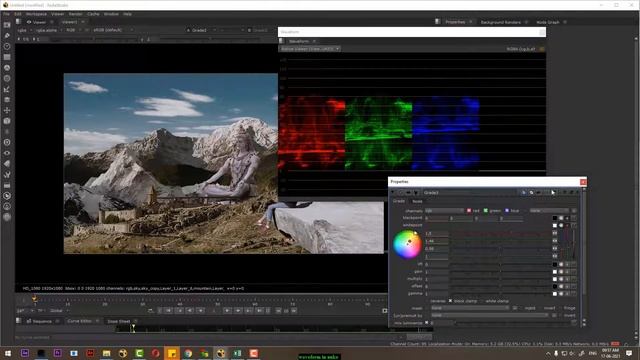Open the rgba.alpha channel dropdown in viewer
Viewport: 640px width, 360px height.
click(49, 30)
